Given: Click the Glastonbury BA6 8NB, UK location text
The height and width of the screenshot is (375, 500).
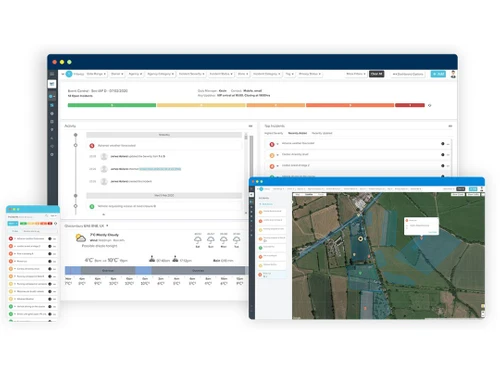Looking at the screenshot, I should (84, 226).
